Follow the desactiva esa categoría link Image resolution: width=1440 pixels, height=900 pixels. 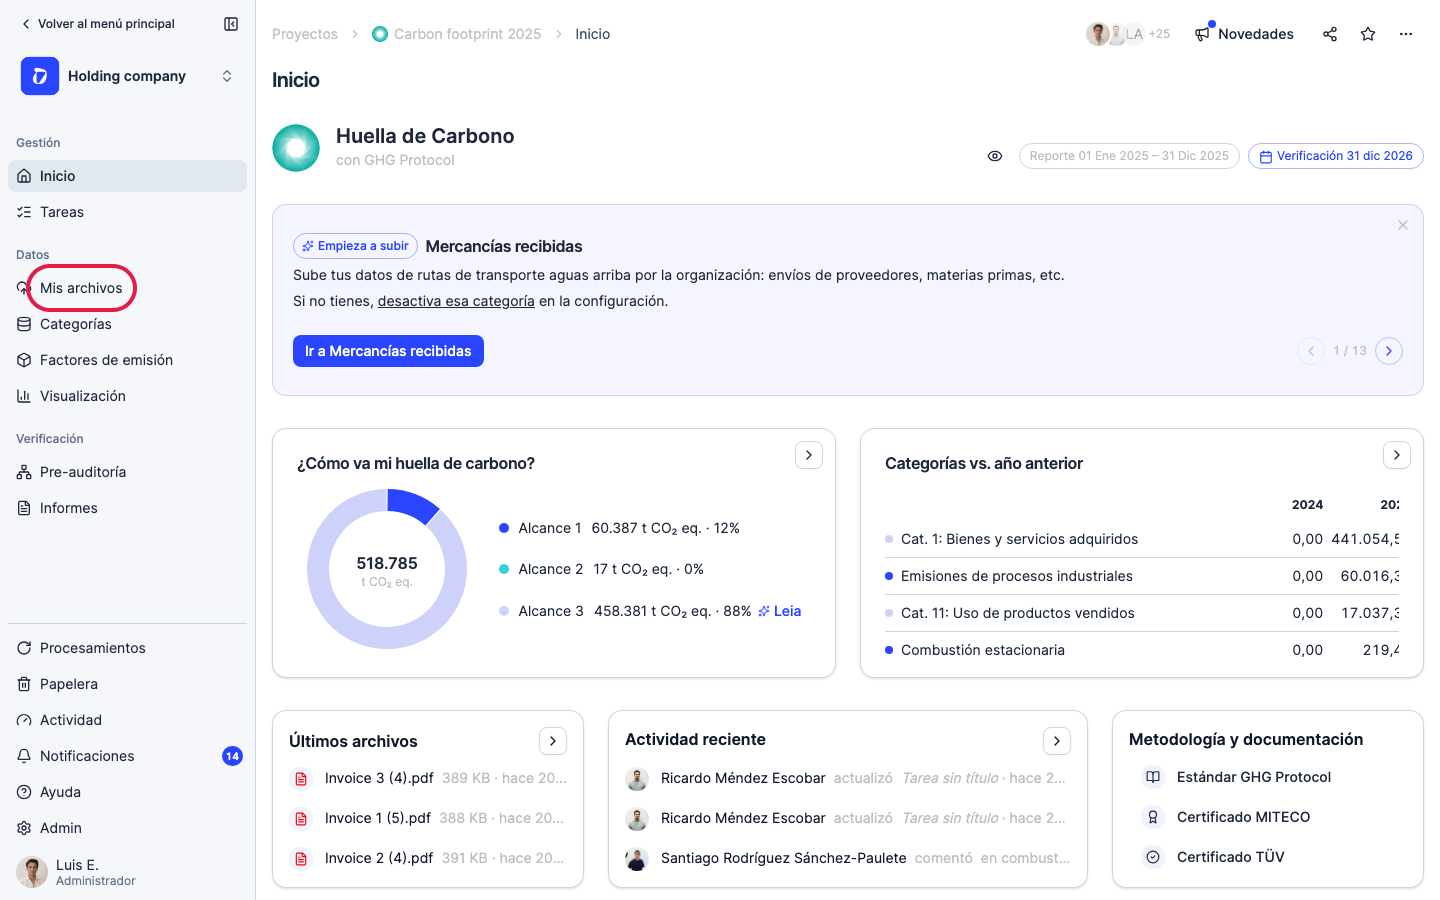click(456, 301)
